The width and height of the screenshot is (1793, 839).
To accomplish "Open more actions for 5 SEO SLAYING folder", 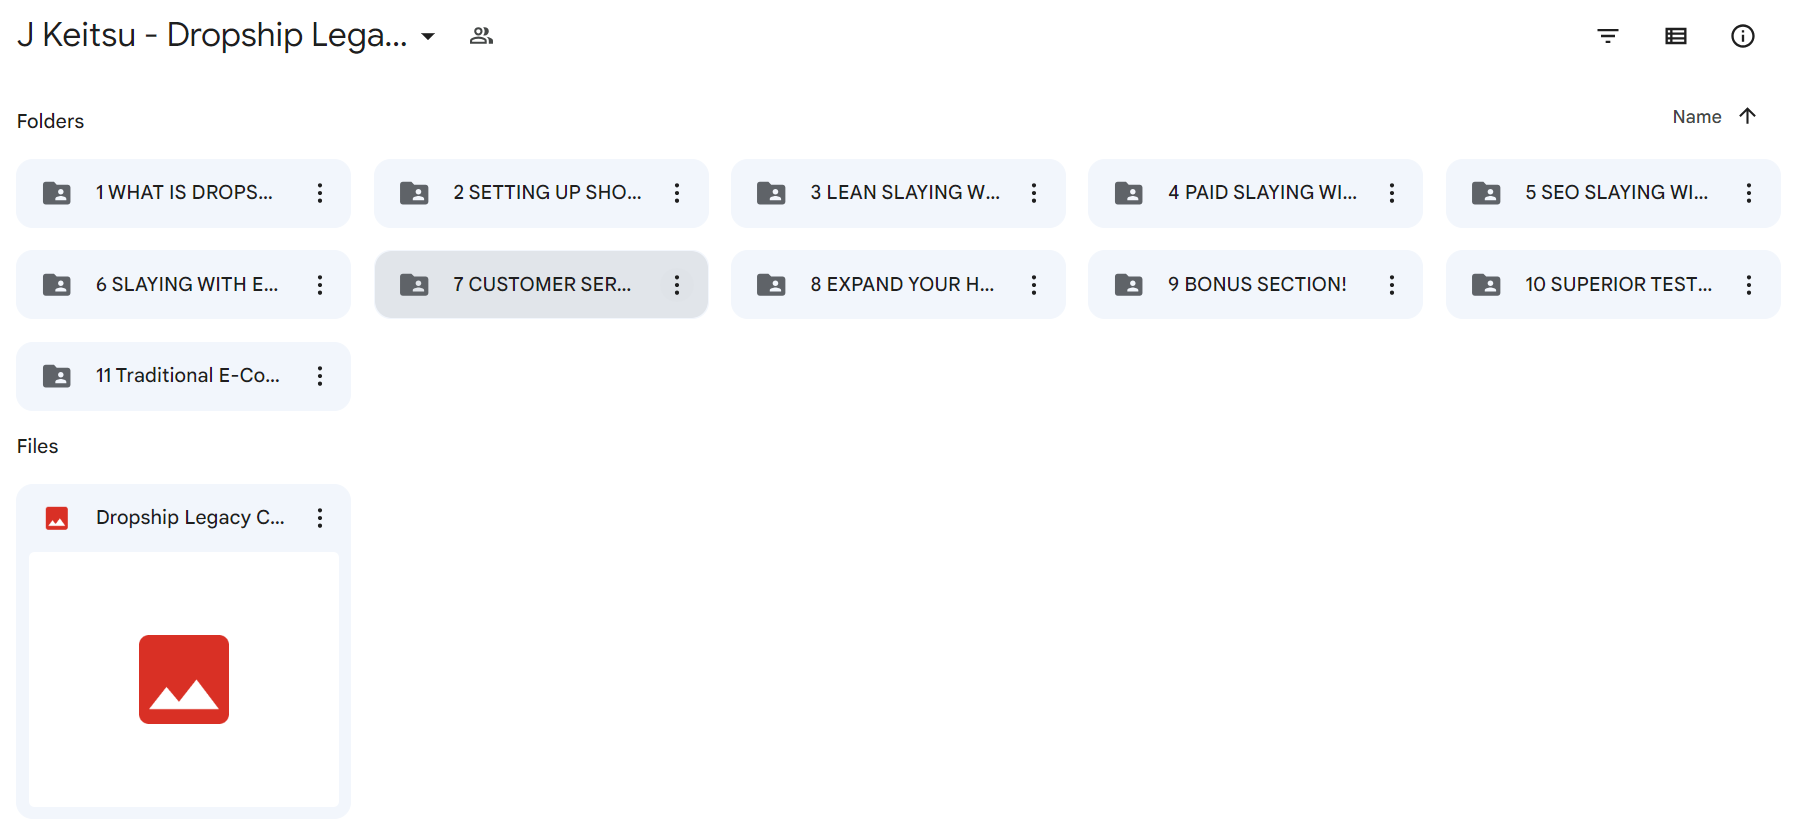I will [1748, 193].
